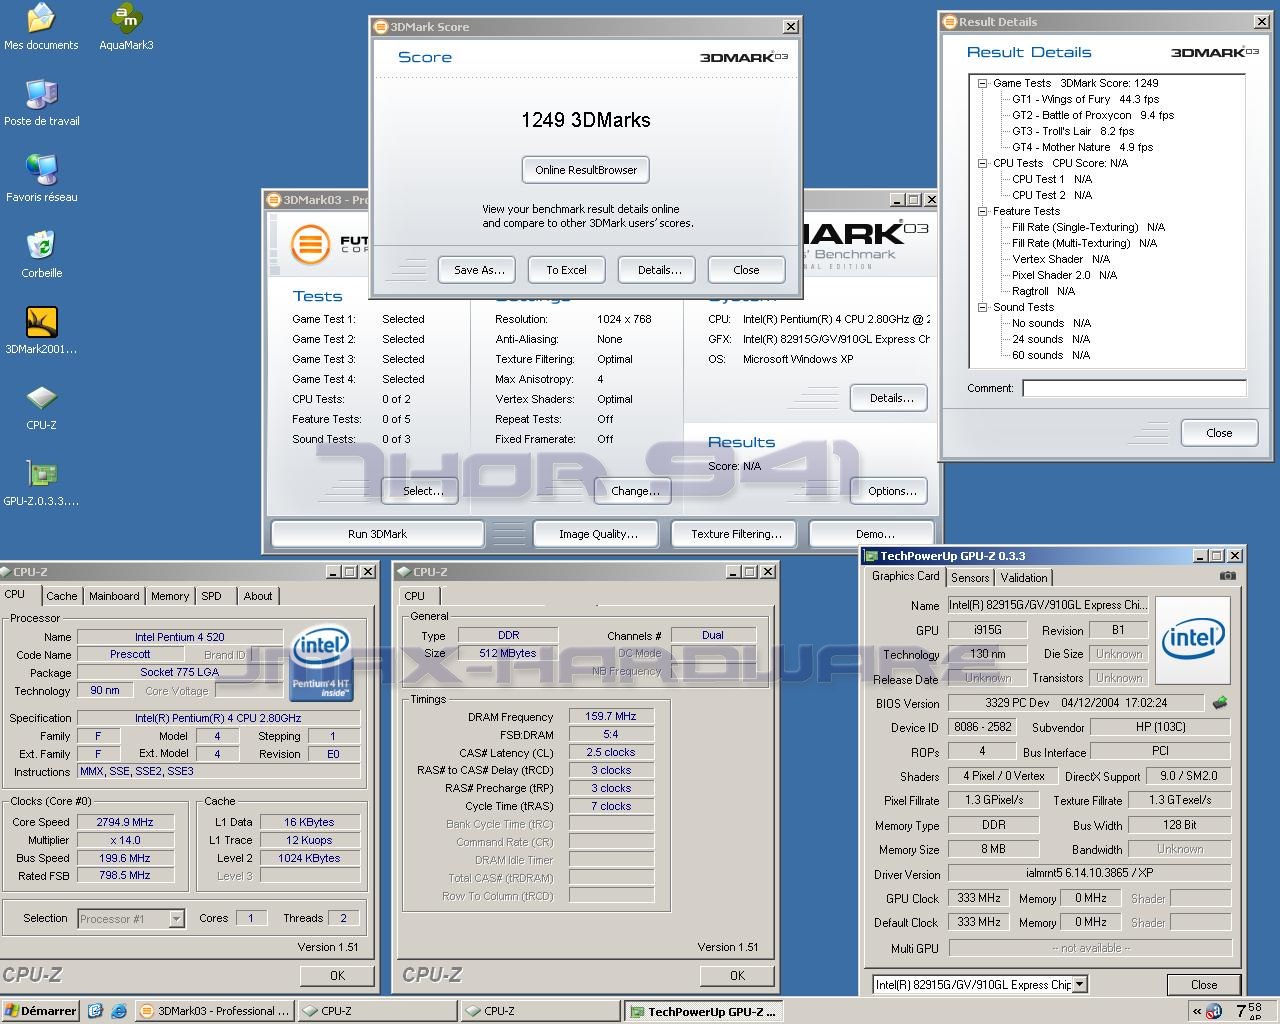Open the AquaMark3 desktop shortcut
The width and height of the screenshot is (1280, 1024).
coord(126,27)
